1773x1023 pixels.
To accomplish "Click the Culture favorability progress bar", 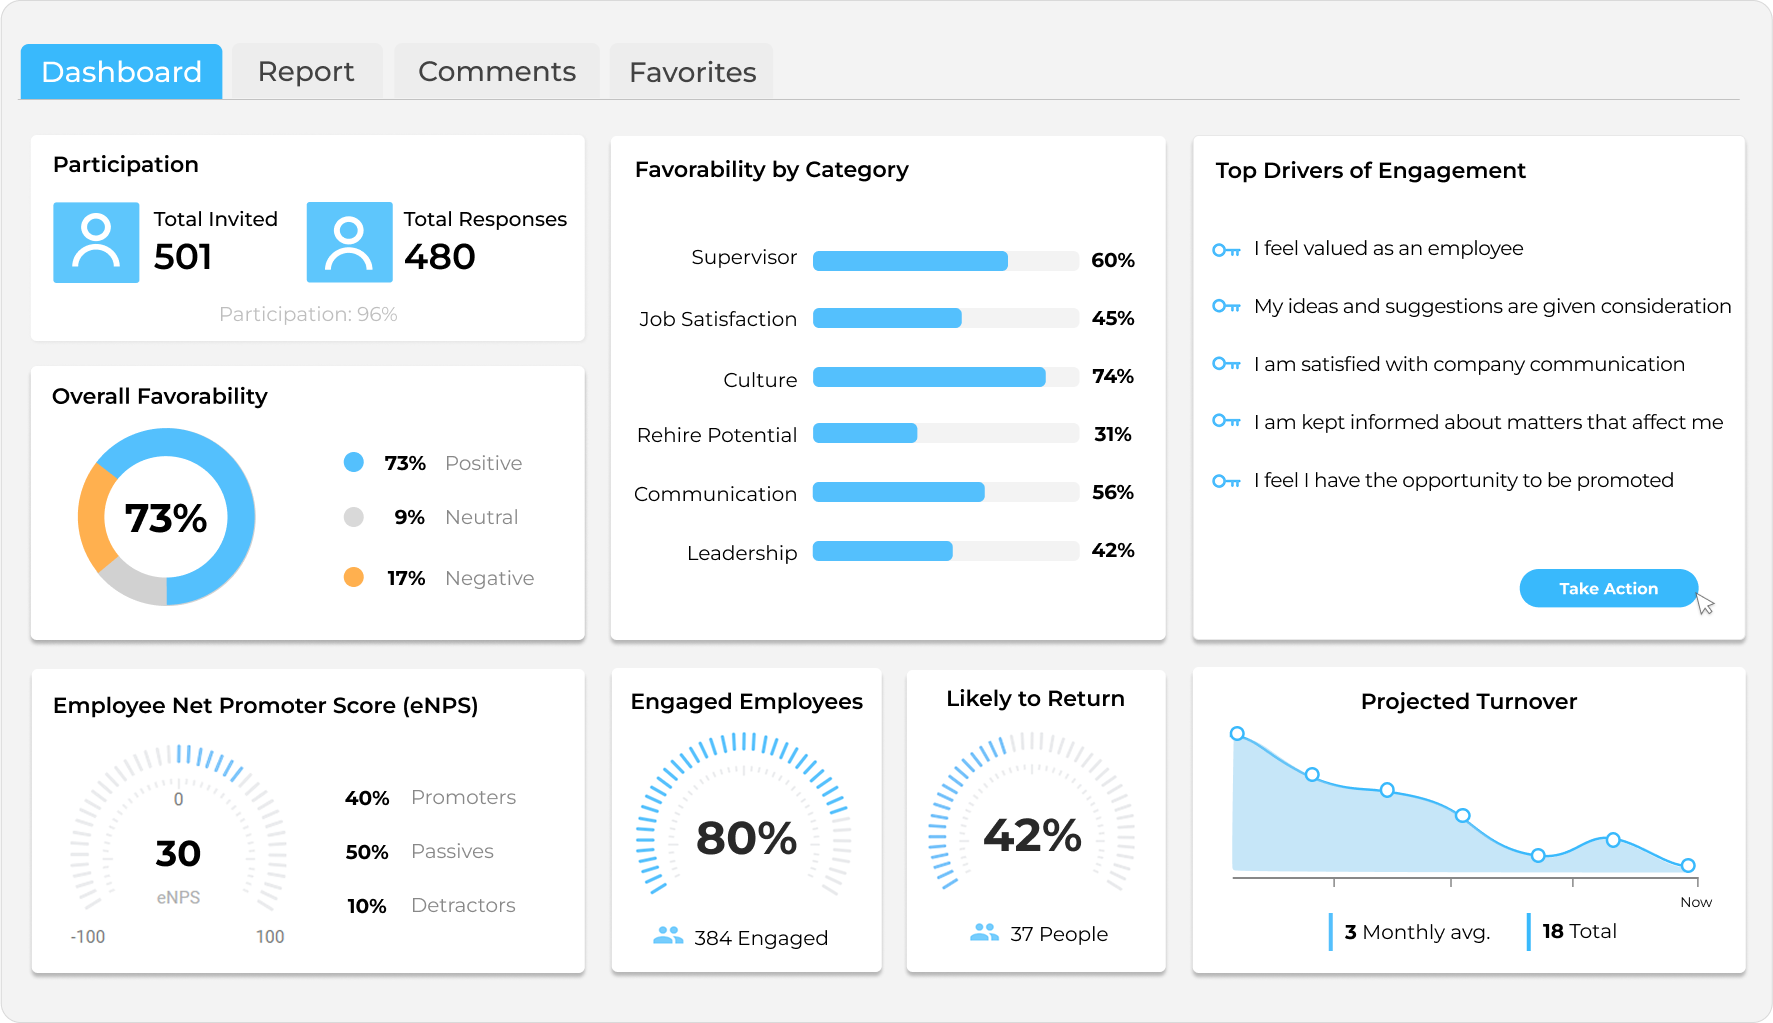I will pyautogui.click(x=945, y=377).
